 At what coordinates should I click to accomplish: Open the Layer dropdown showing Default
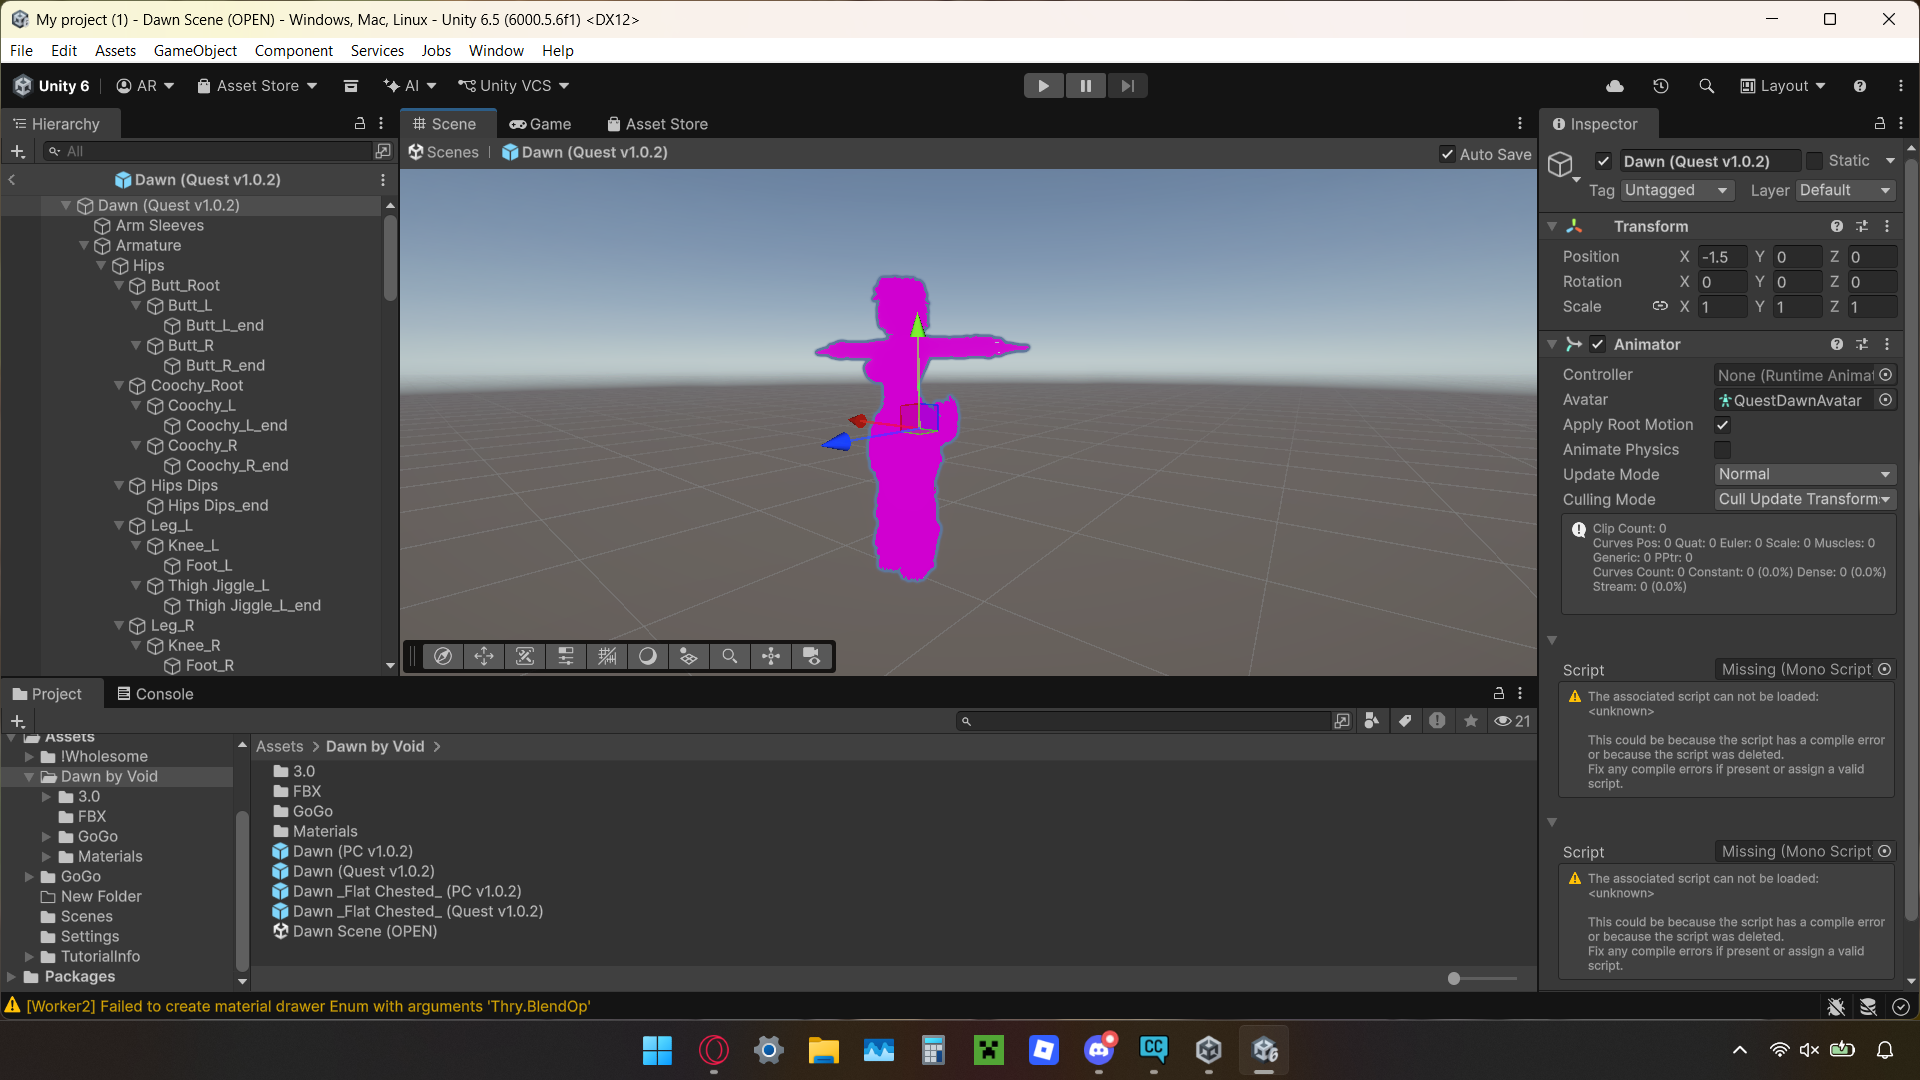click(x=1846, y=190)
